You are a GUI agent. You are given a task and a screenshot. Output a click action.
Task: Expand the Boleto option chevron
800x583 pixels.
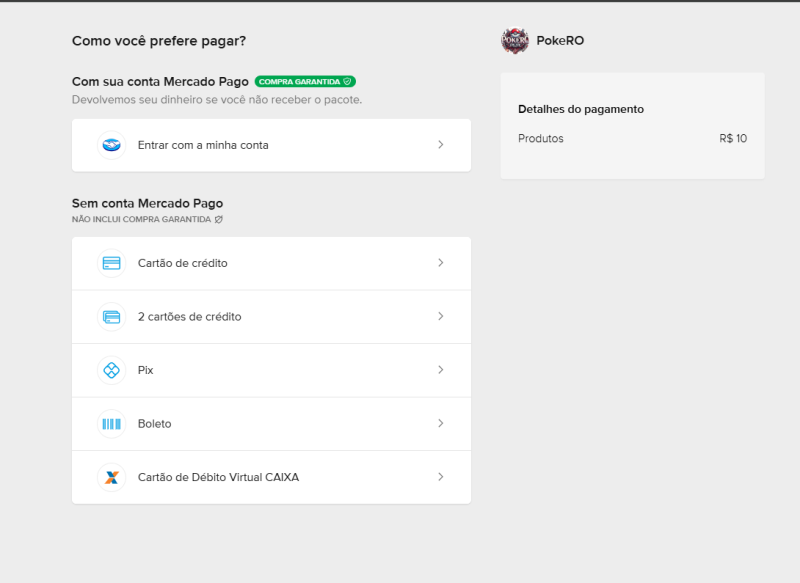tap(441, 424)
